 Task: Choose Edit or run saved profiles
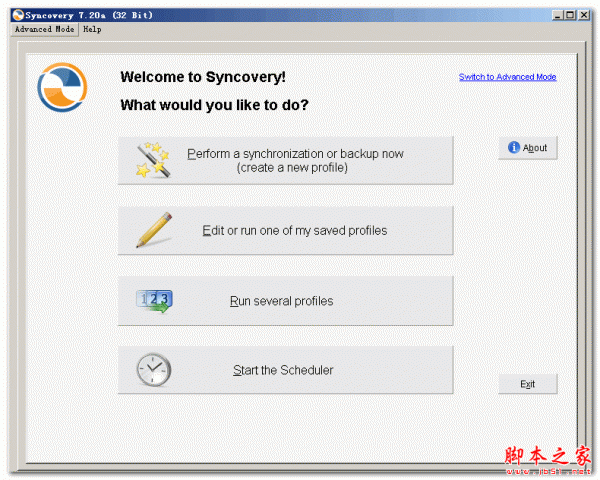285,230
